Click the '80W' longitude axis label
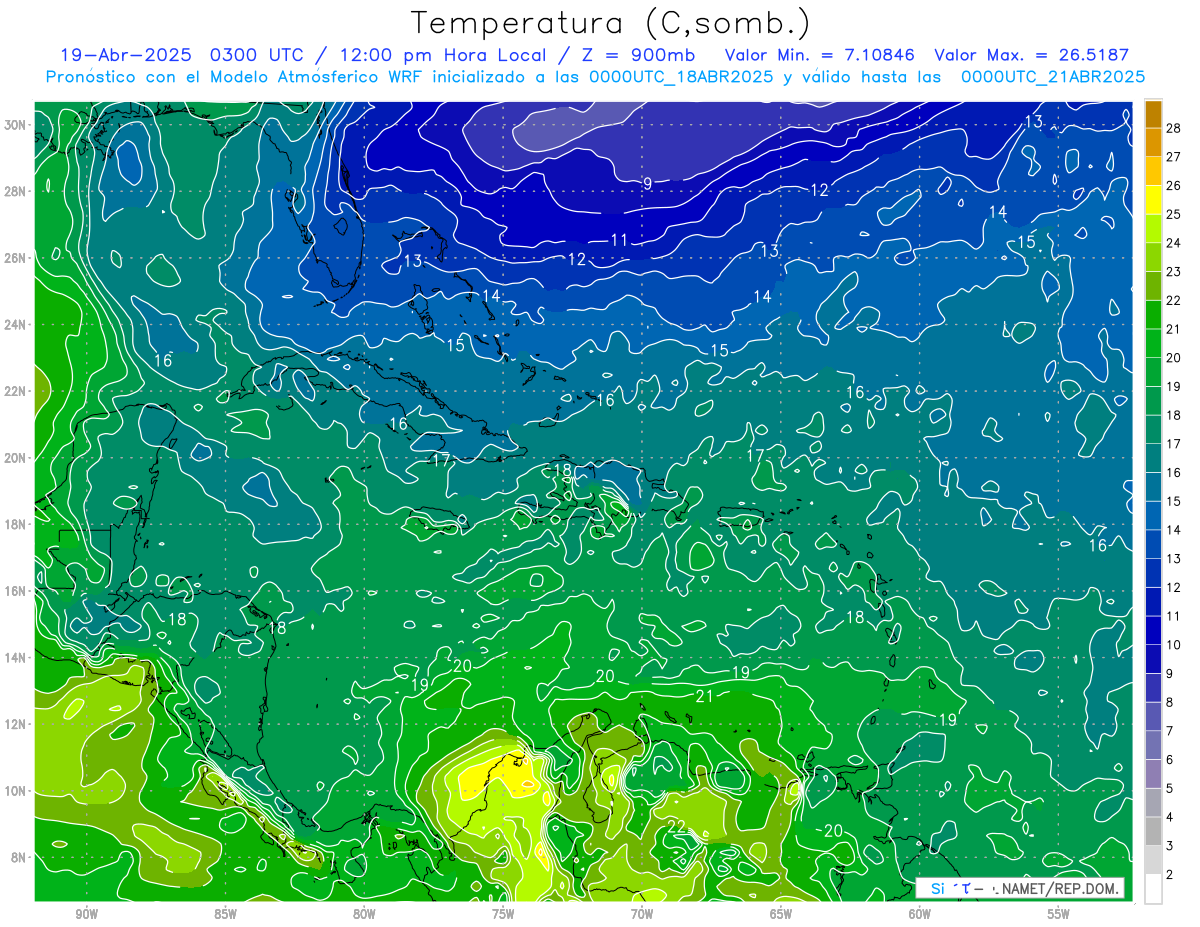 (x=364, y=914)
